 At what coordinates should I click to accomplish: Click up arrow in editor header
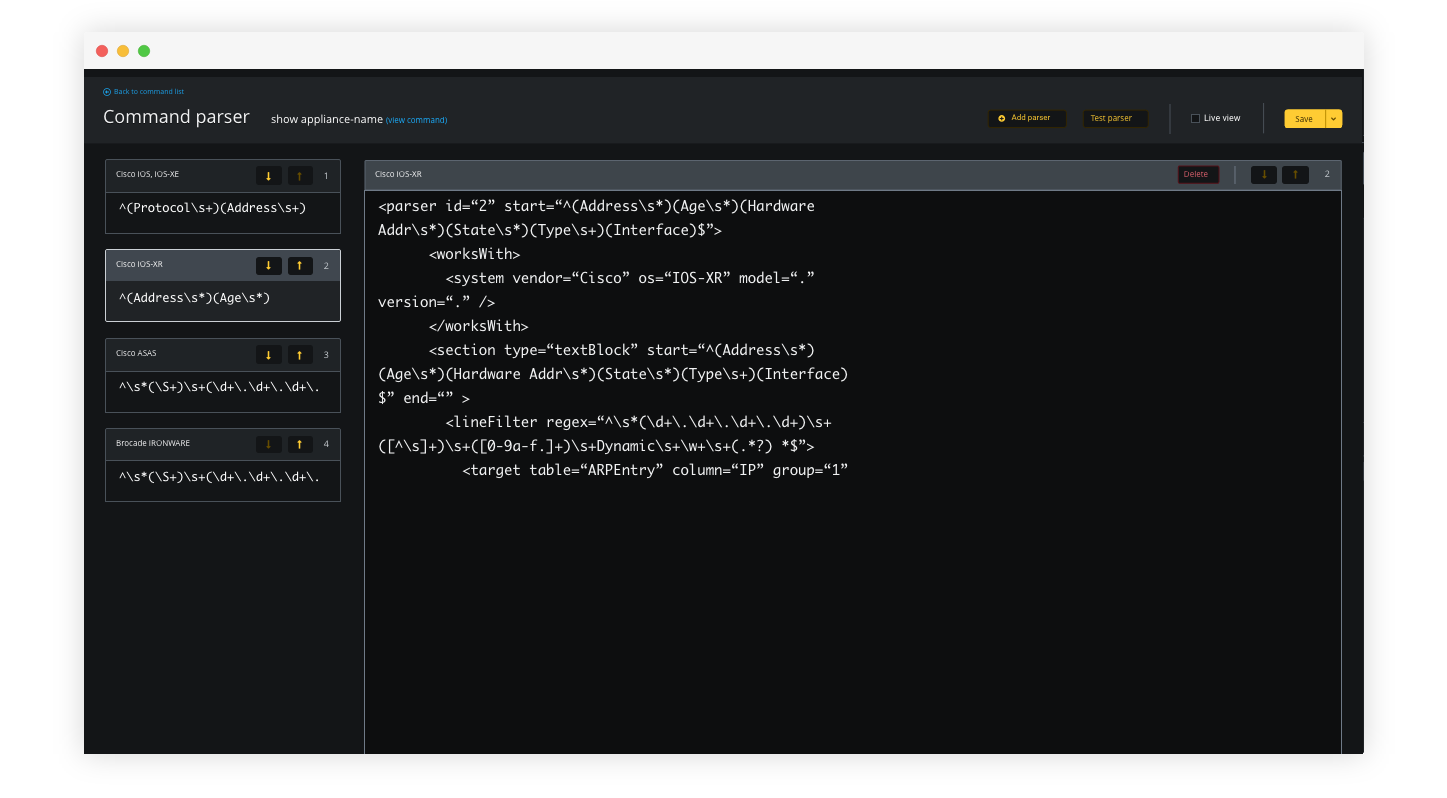tap(1295, 174)
